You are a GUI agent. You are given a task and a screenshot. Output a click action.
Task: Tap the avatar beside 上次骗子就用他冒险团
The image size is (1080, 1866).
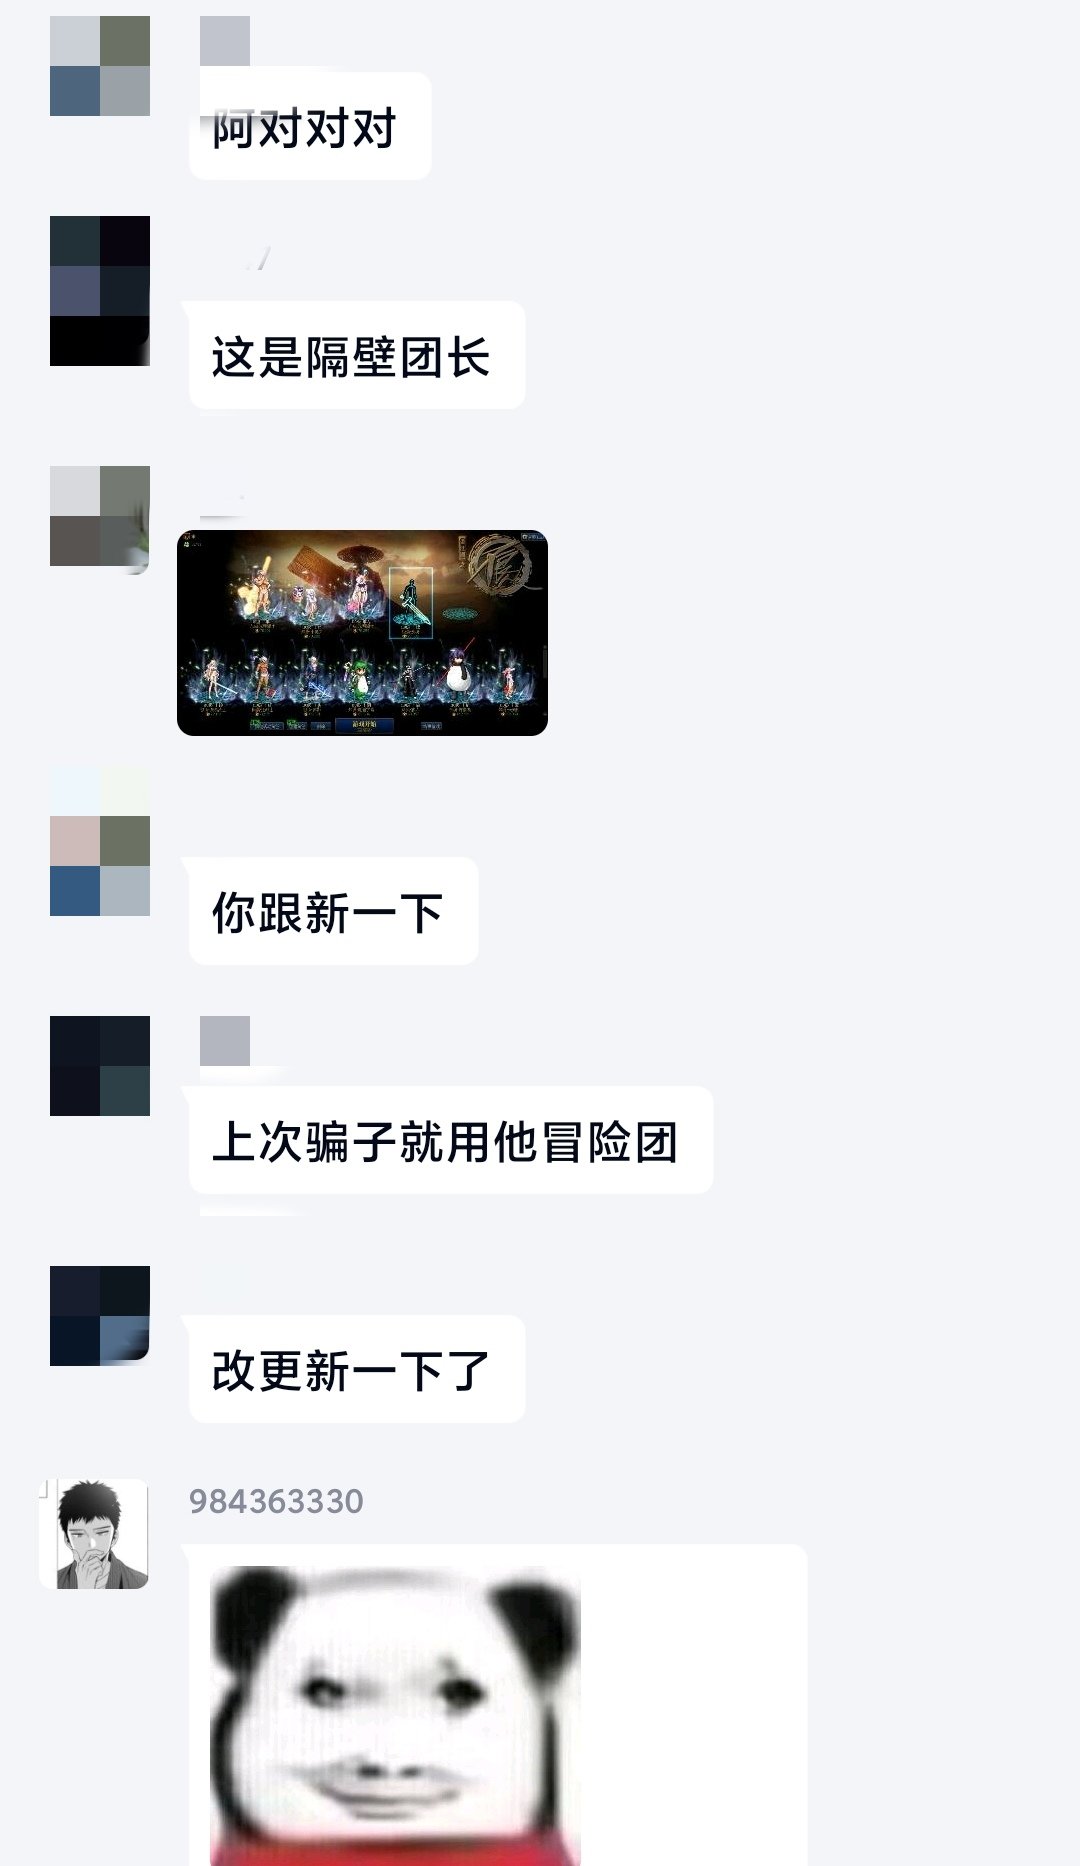coord(100,1066)
